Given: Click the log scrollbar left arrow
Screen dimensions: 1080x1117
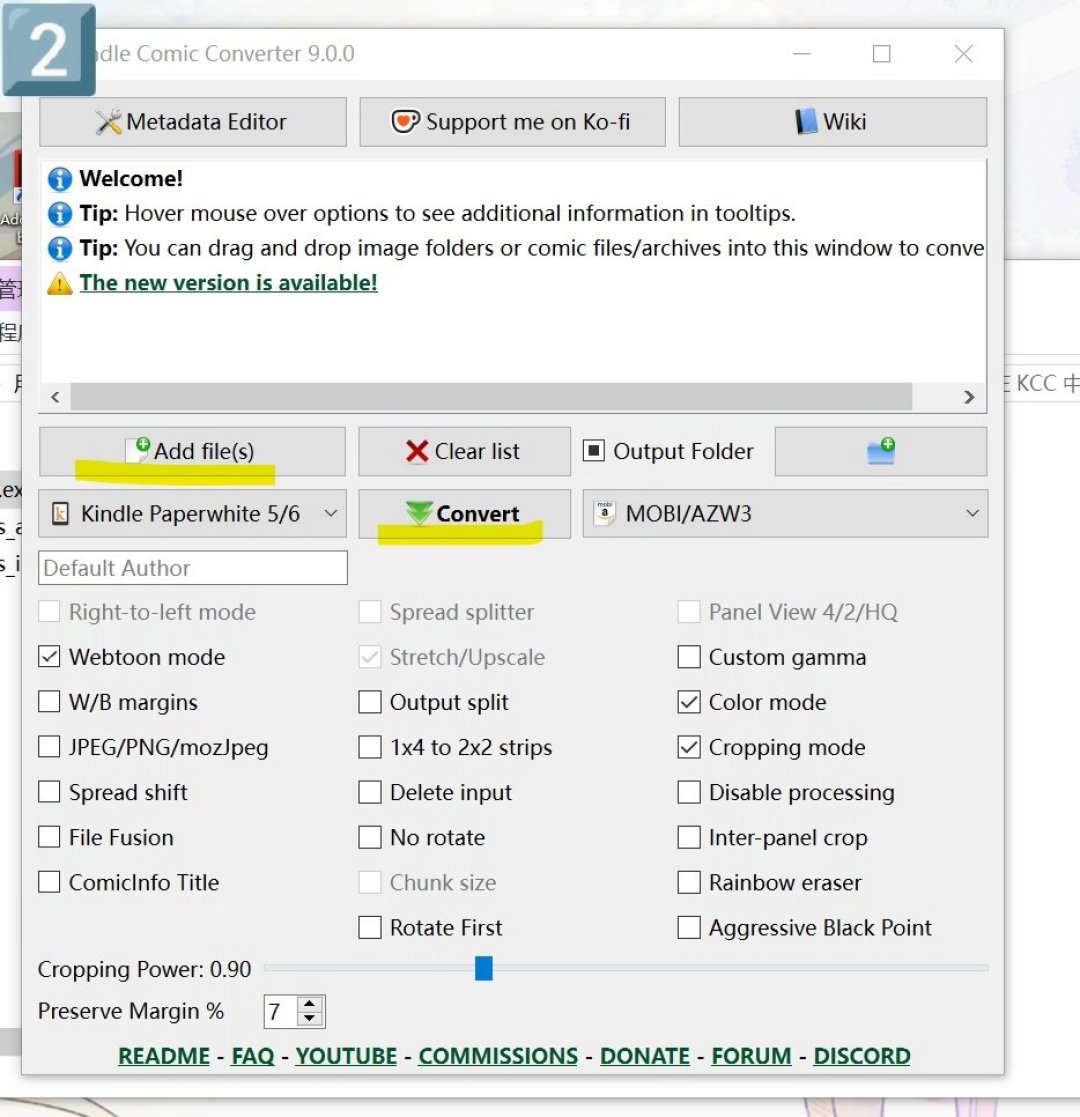Looking at the screenshot, I should point(56,397).
